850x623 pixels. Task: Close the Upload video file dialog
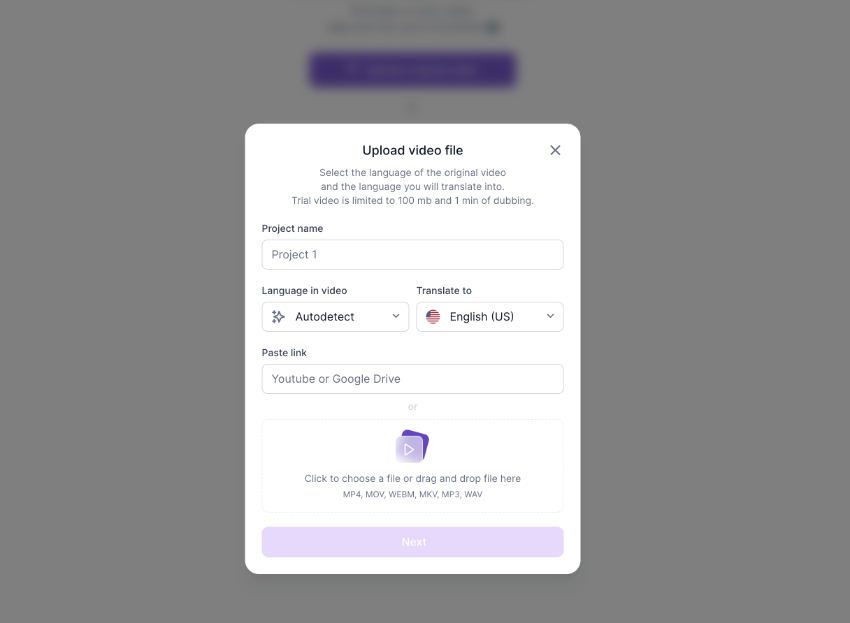click(x=555, y=150)
